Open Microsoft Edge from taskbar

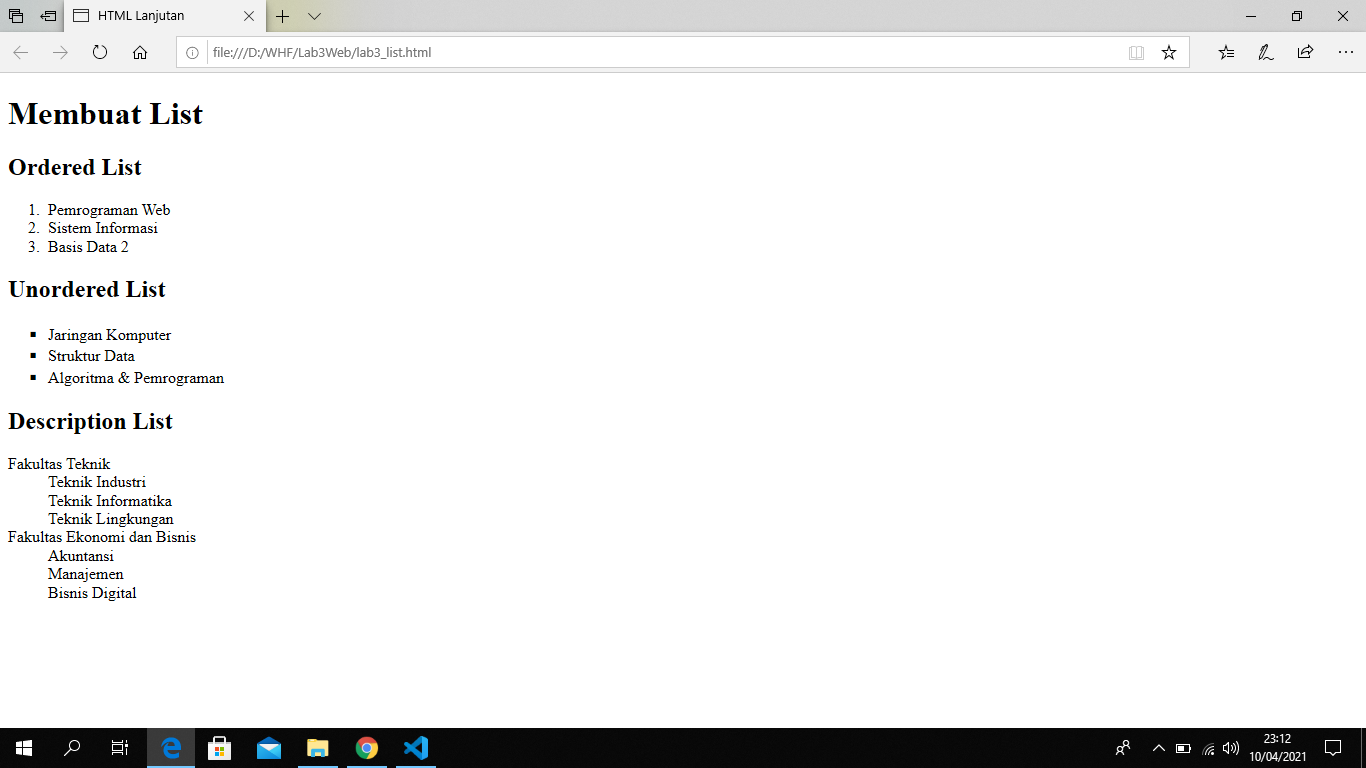[x=171, y=748]
